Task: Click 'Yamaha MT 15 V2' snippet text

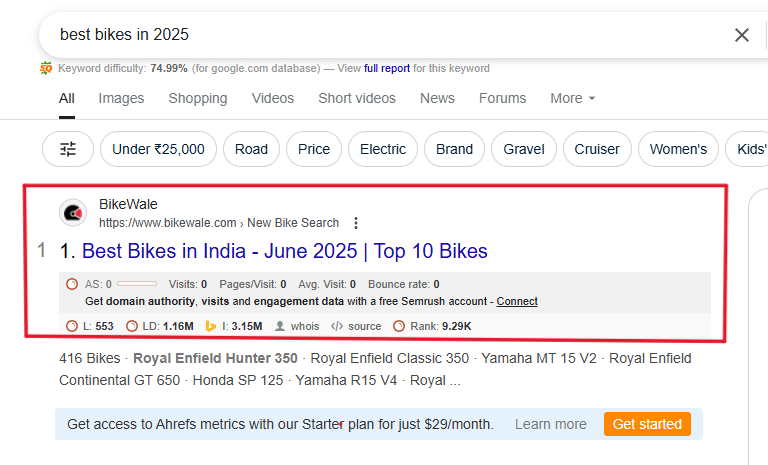Action: click(539, 359)
